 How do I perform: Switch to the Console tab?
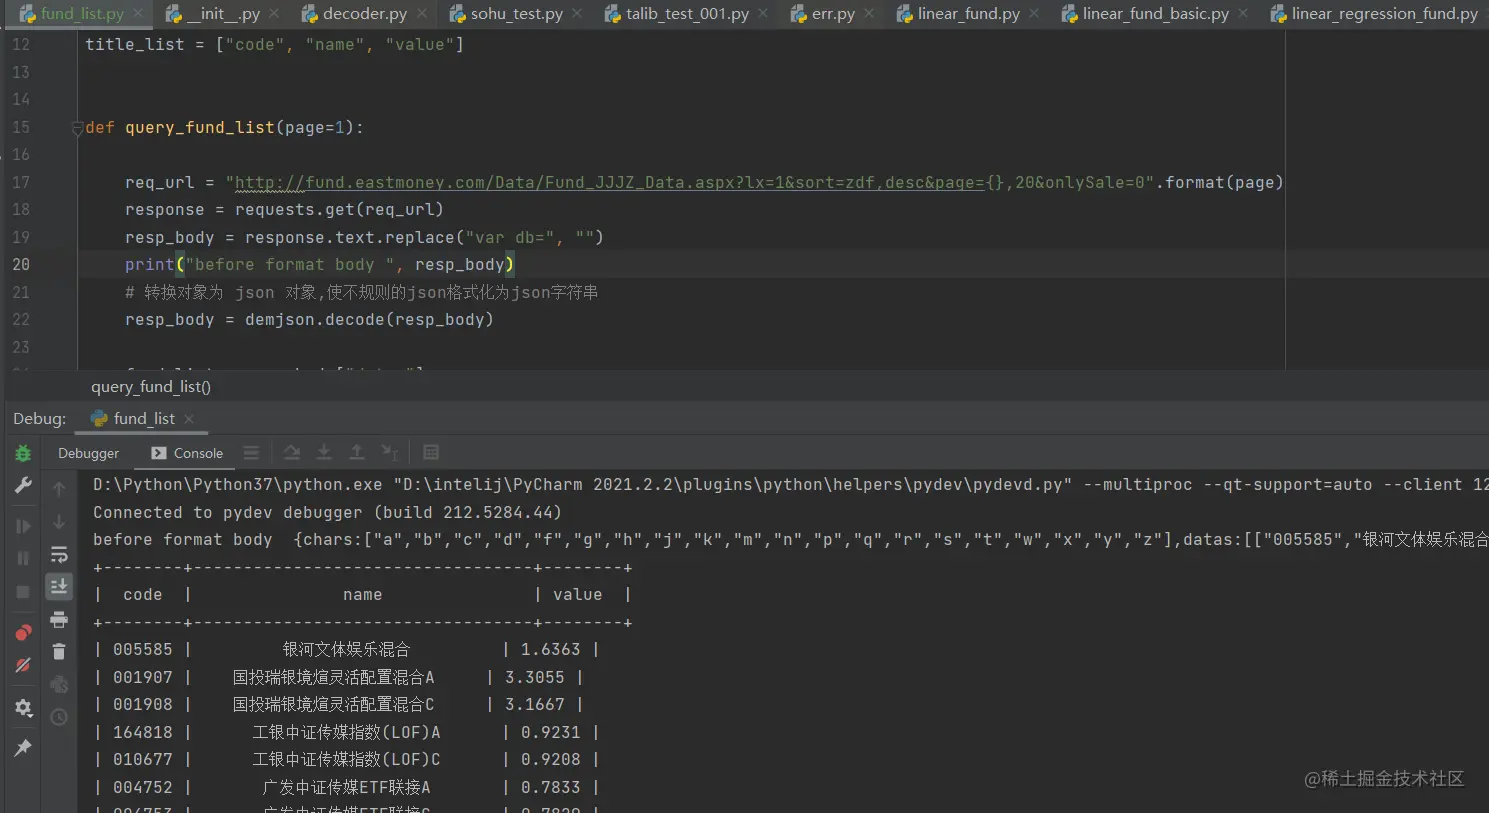tap(187, 453)
